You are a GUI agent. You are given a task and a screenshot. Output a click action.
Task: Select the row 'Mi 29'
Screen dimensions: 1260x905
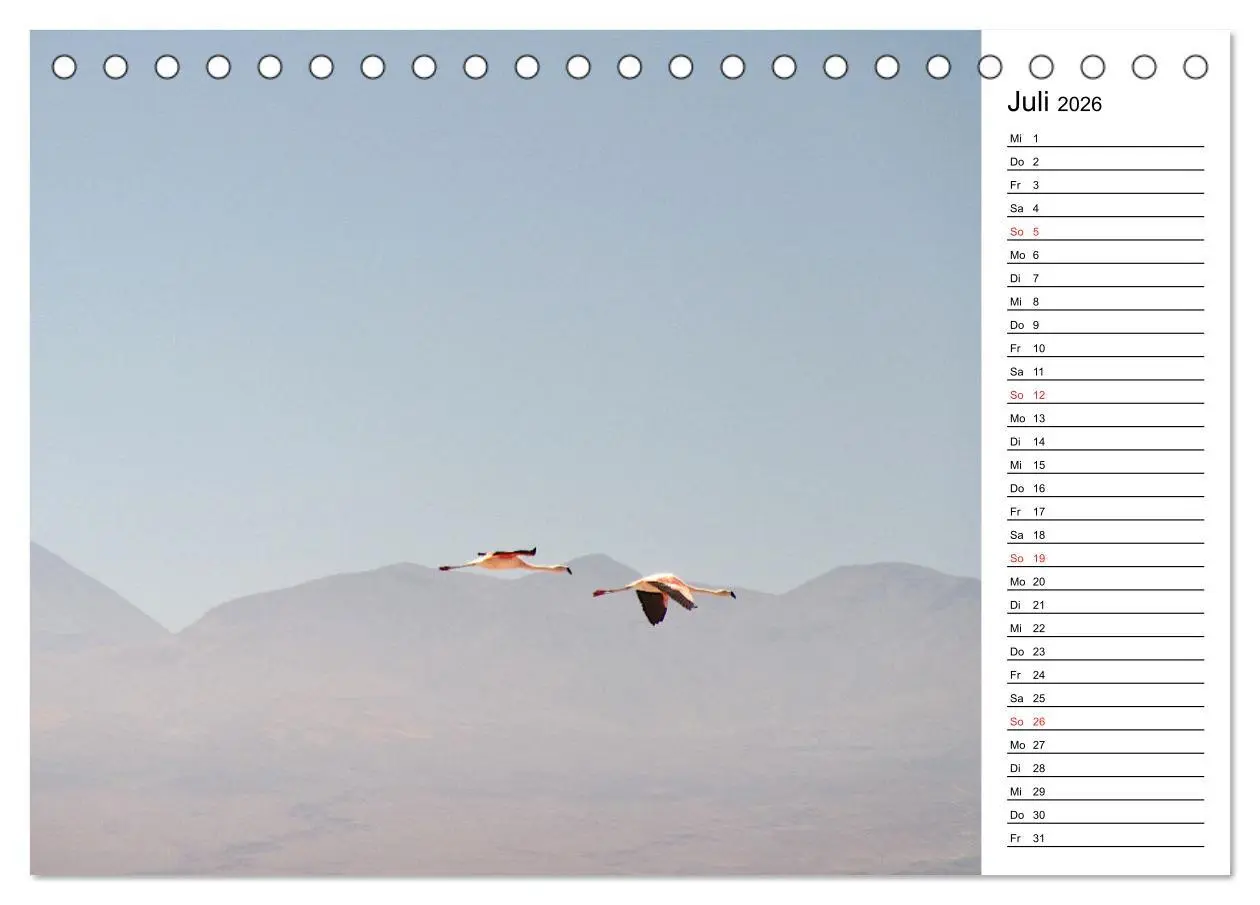[1105, 791]
